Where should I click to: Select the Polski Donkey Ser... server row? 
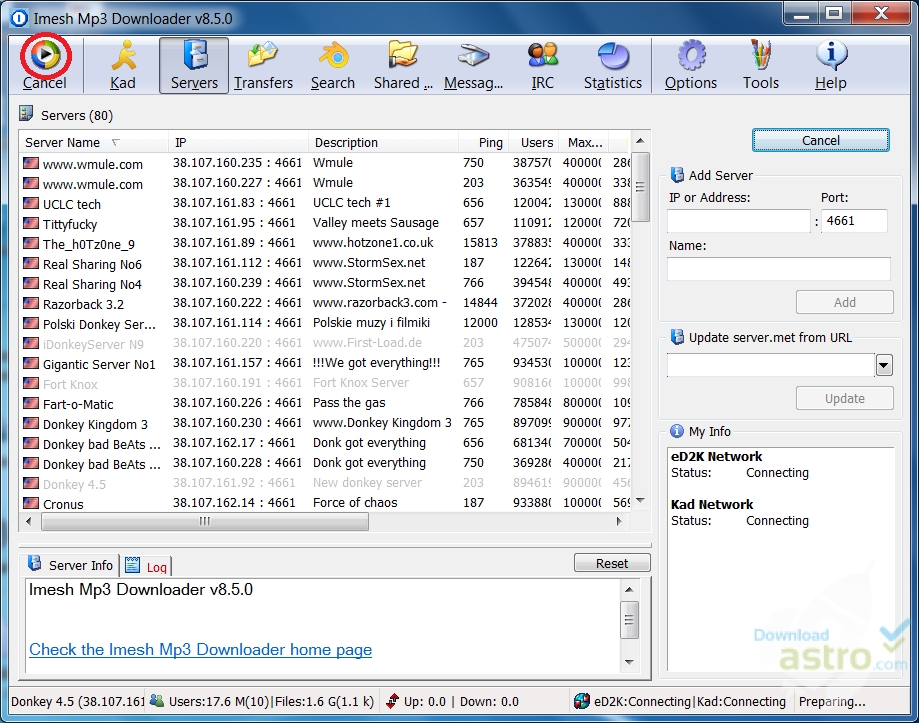pyautogui.click(x=325, y=323)
